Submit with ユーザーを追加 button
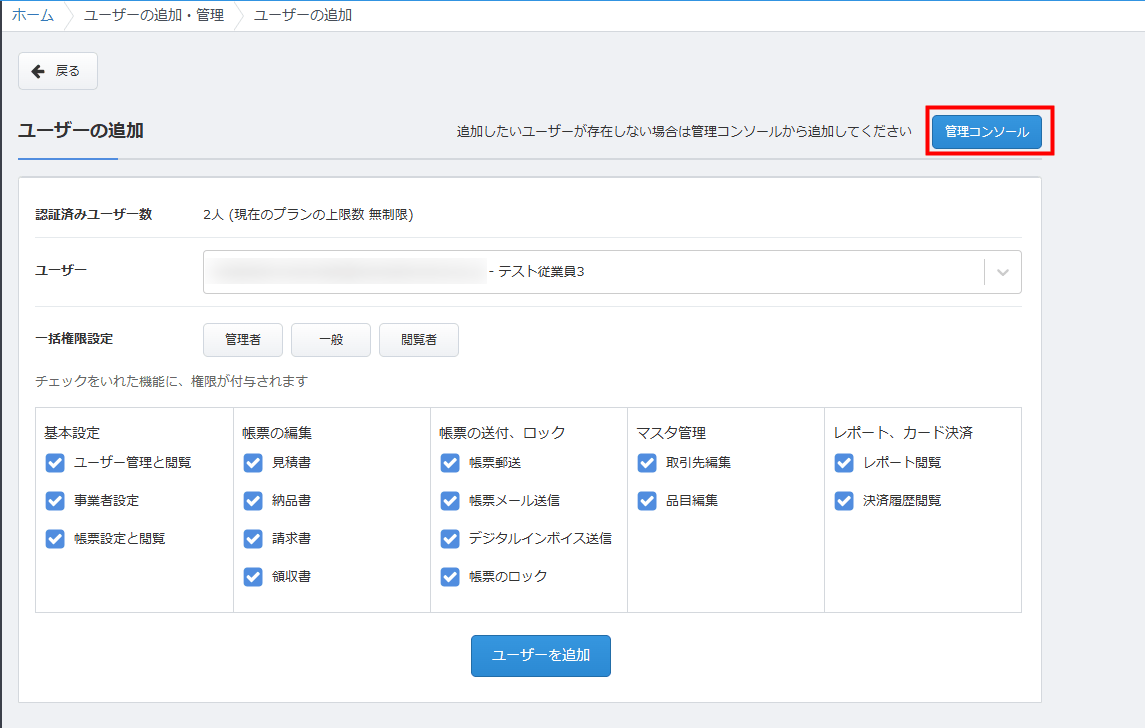Viewport: 1145px width, 728px height. coord(540,656)
